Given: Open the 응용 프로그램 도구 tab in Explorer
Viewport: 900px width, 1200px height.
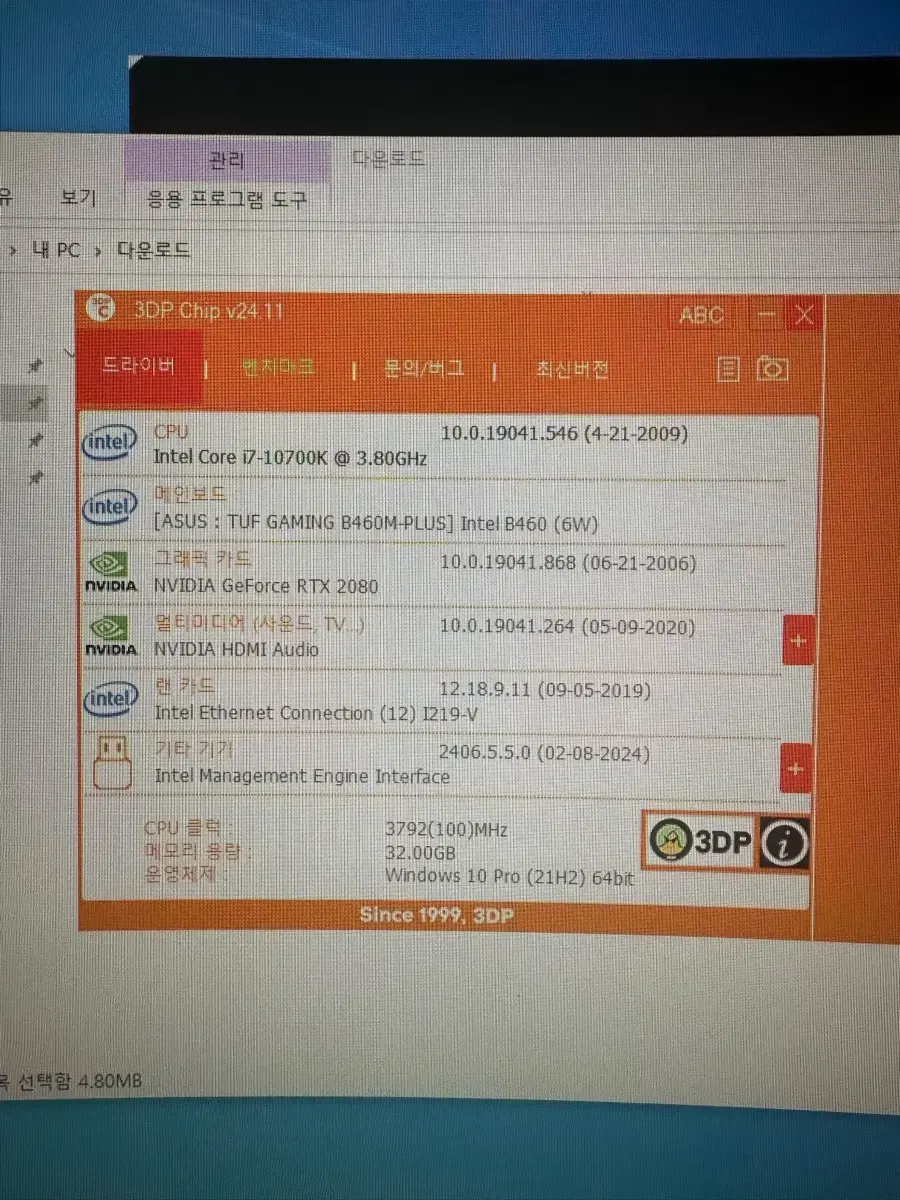Looking at the screenshot, I should point(227,199).
